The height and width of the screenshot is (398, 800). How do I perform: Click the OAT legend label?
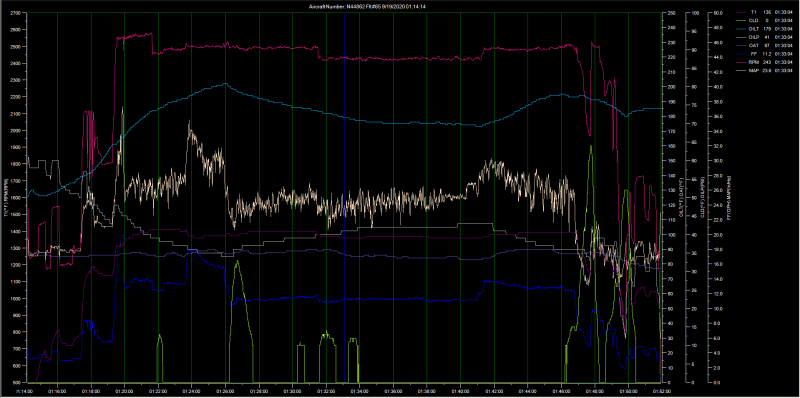pos(753,45)
